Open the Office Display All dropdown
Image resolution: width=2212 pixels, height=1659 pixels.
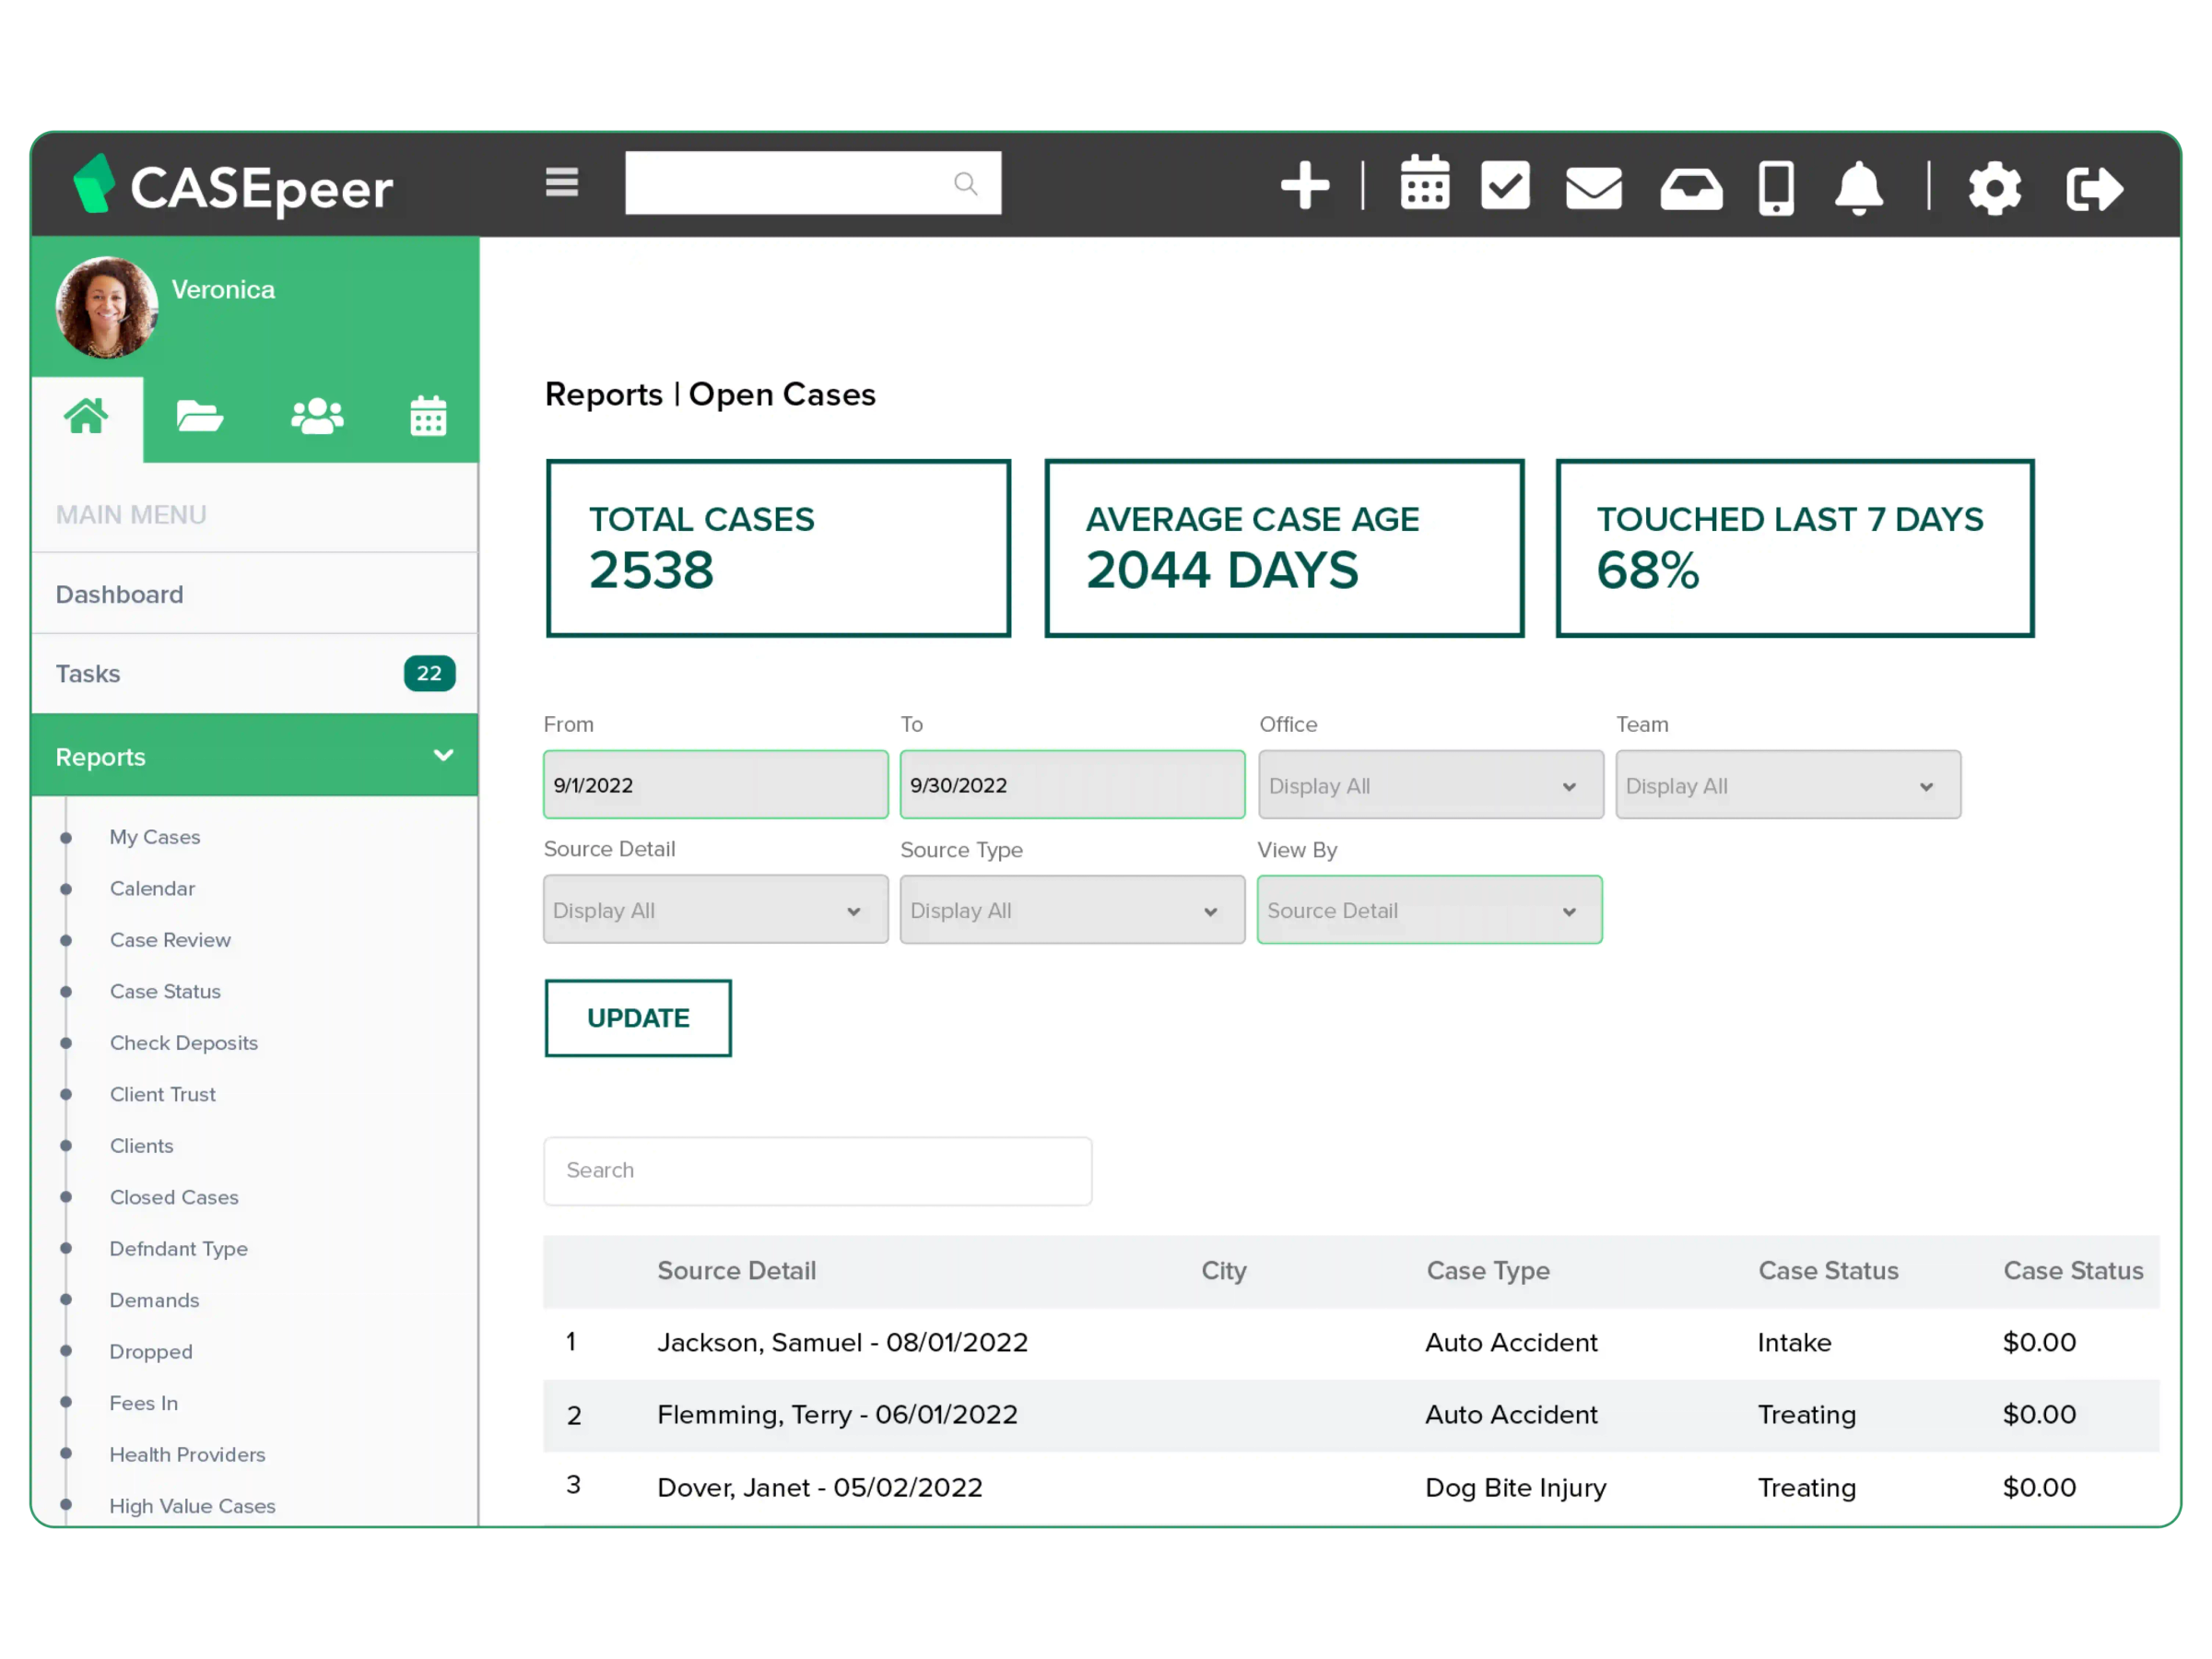(x=1430, y=785)
